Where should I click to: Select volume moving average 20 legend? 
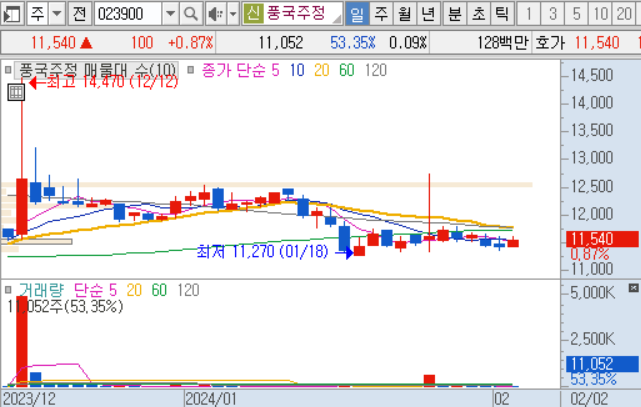point(134,290)
